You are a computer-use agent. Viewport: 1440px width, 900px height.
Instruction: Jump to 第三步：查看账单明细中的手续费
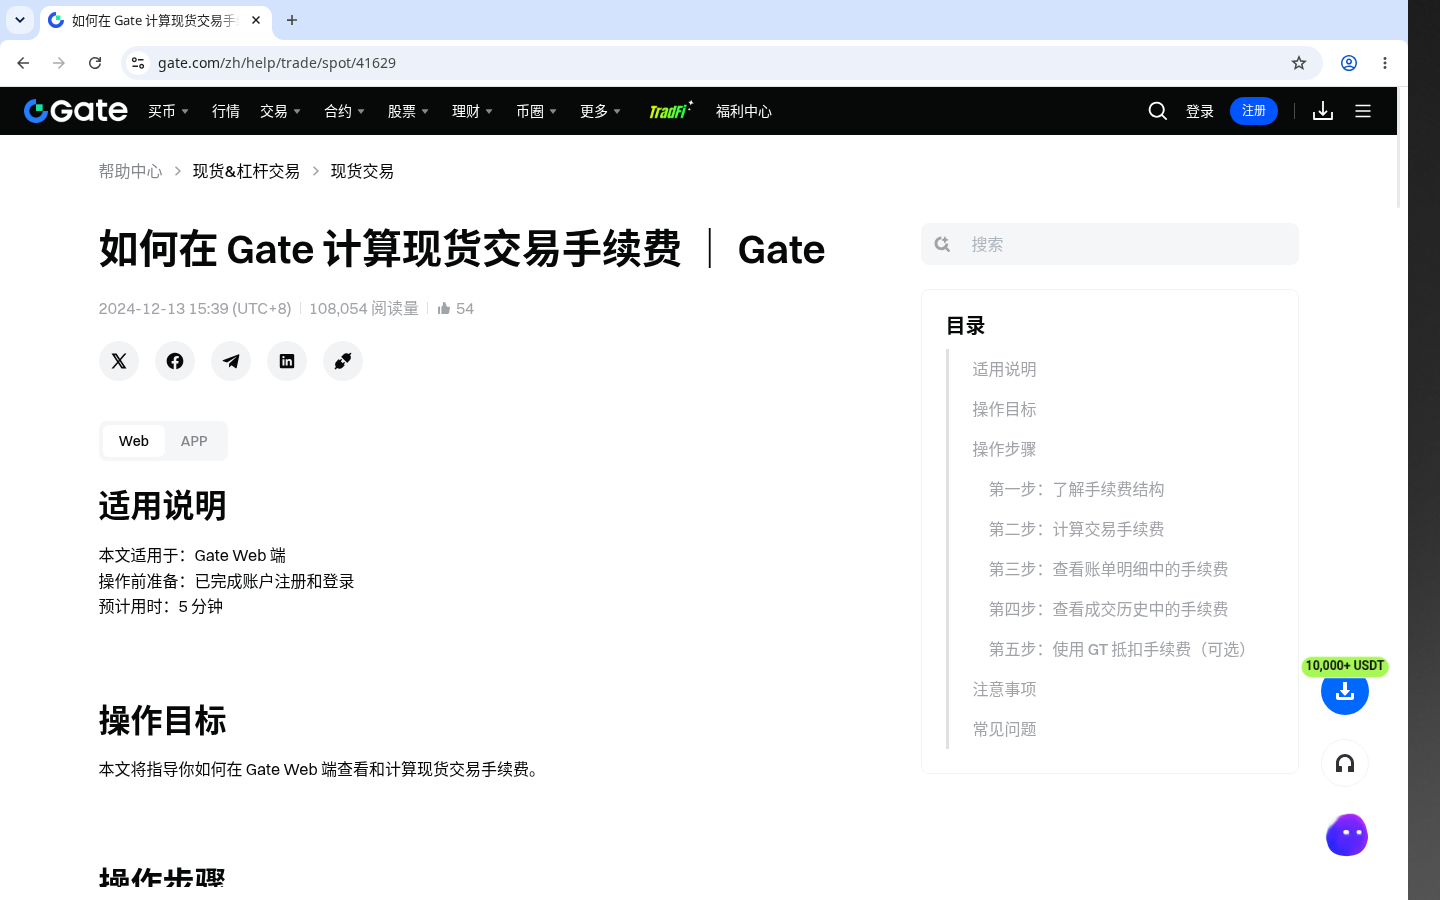1108,569
